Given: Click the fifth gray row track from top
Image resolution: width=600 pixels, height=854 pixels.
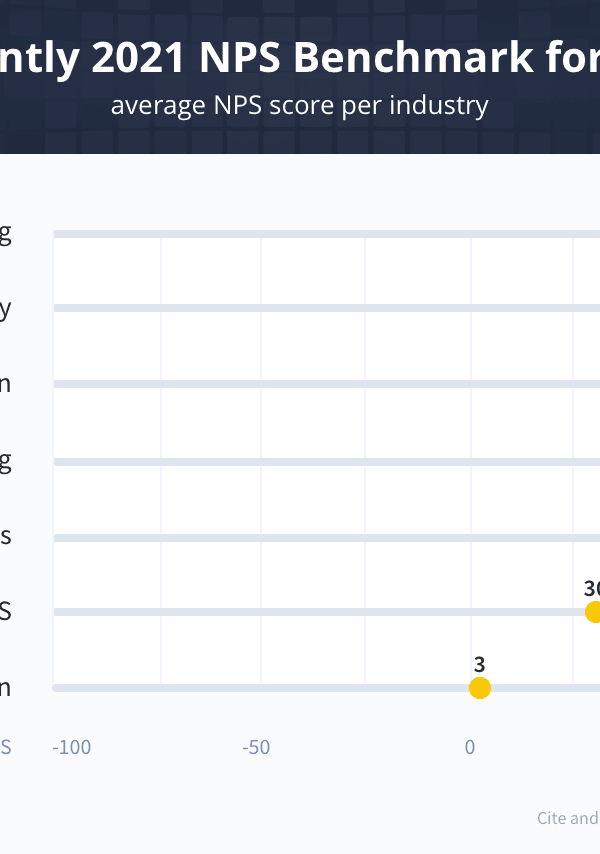Looking at the screenshot, I should pos(327,538).
